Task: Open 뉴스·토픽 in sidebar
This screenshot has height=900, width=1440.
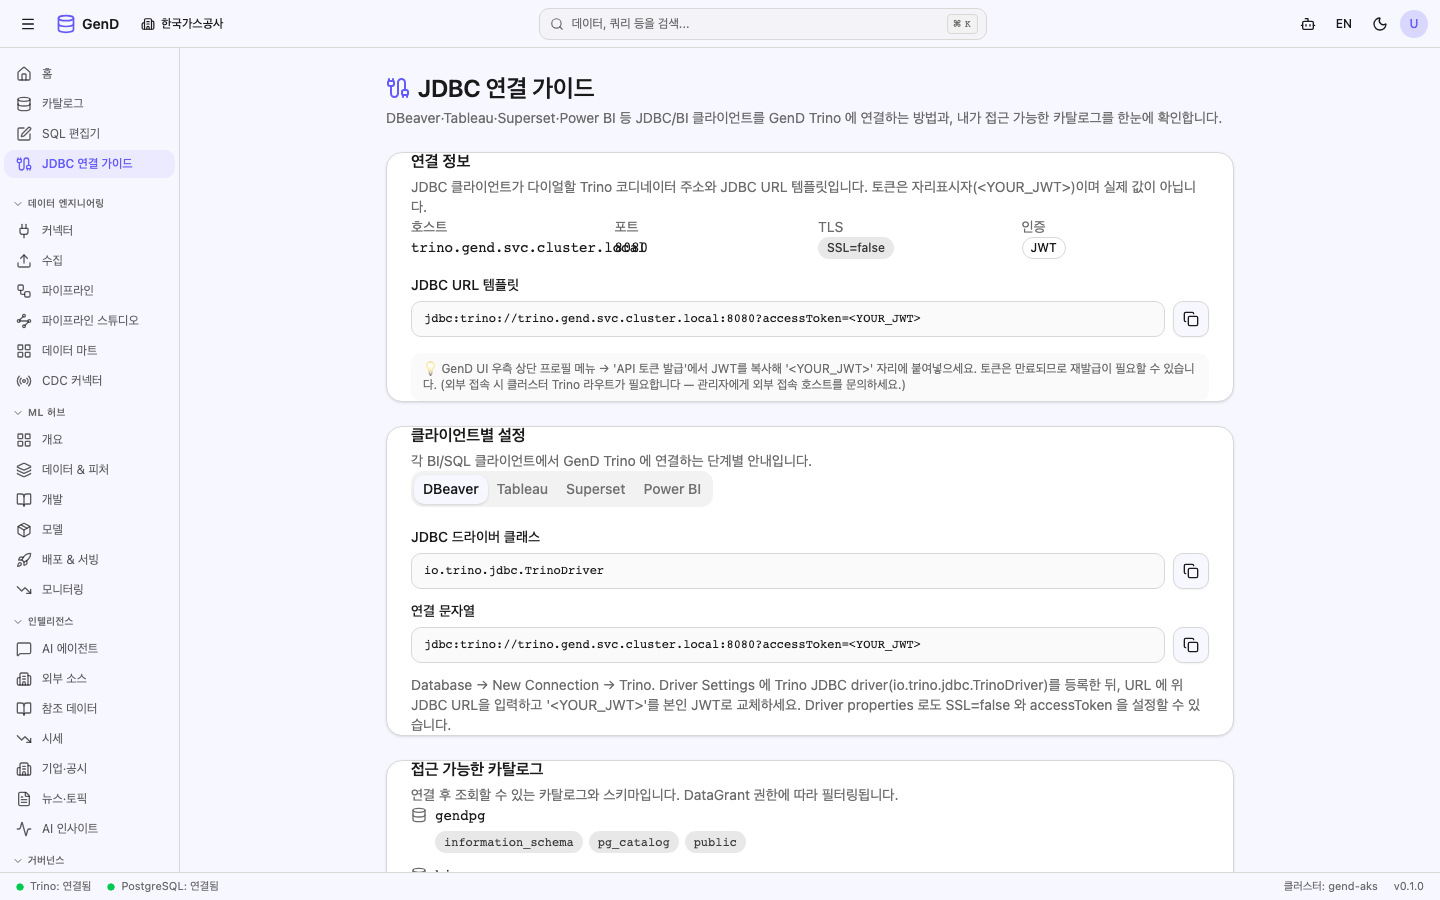Action: tap(90, 799)
